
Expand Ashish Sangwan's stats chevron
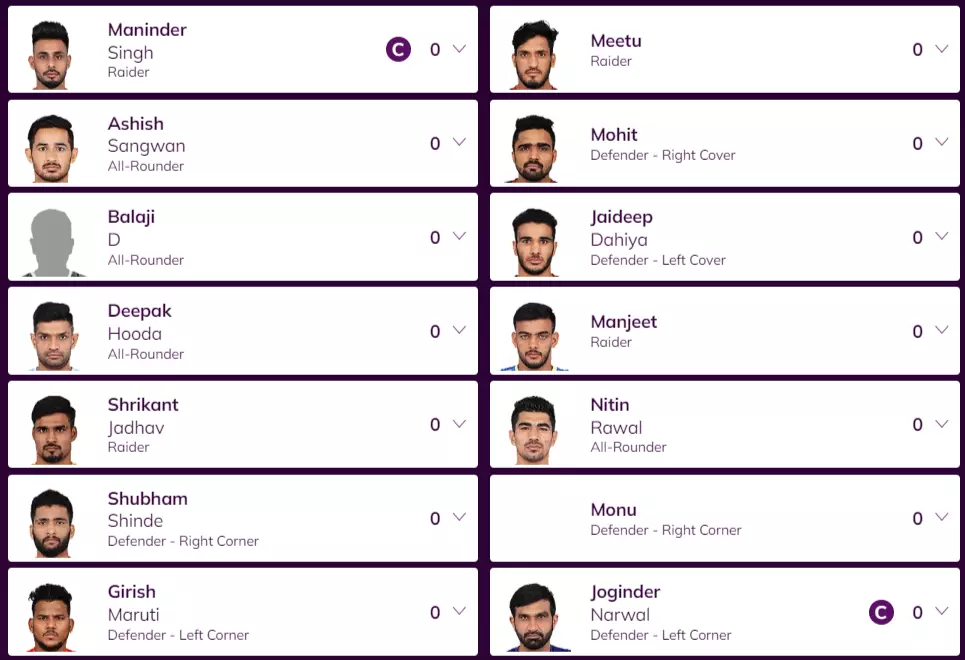tap(459, 143)
